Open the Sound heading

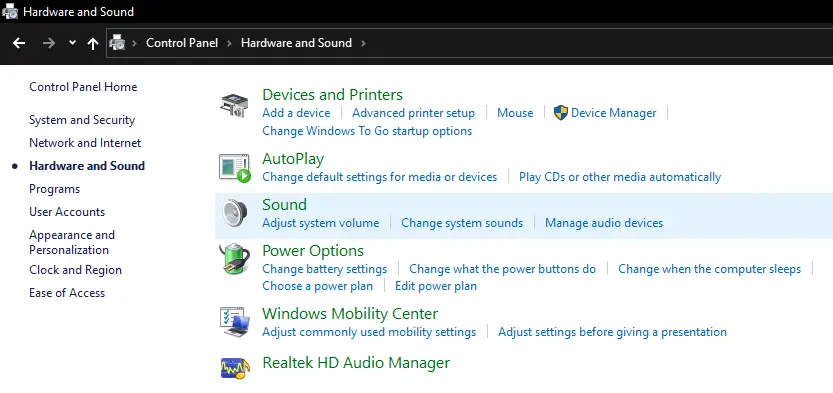tap(285, 204)
